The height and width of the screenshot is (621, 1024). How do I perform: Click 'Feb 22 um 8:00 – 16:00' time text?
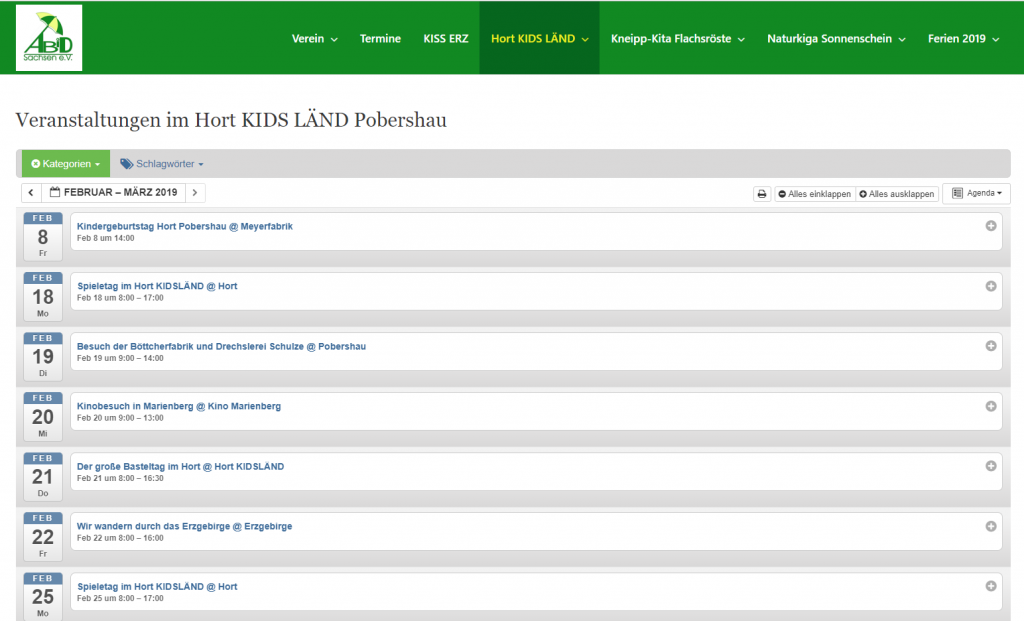pos(120,539)
